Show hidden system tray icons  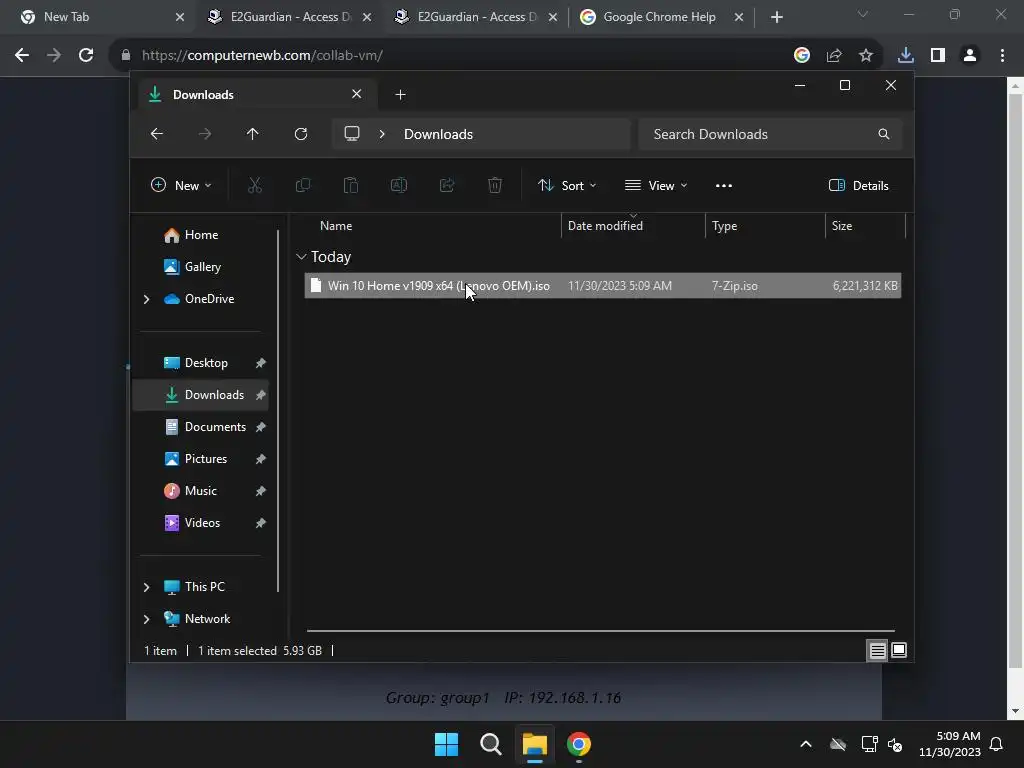point(806,744)
